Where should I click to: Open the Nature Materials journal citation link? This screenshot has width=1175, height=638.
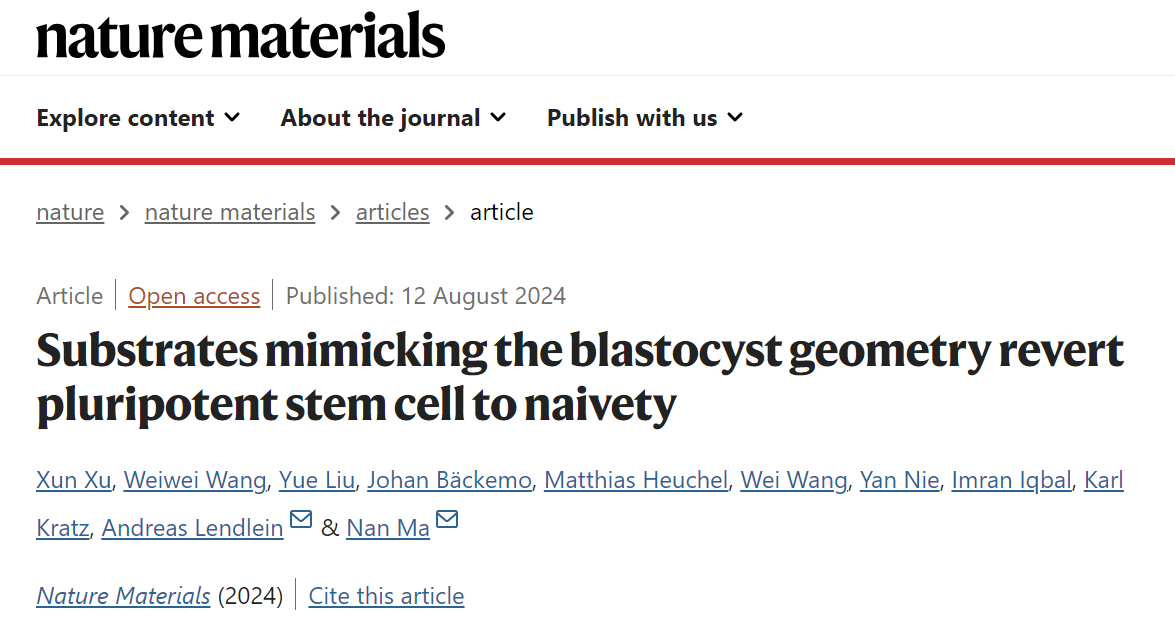point(124,596)
